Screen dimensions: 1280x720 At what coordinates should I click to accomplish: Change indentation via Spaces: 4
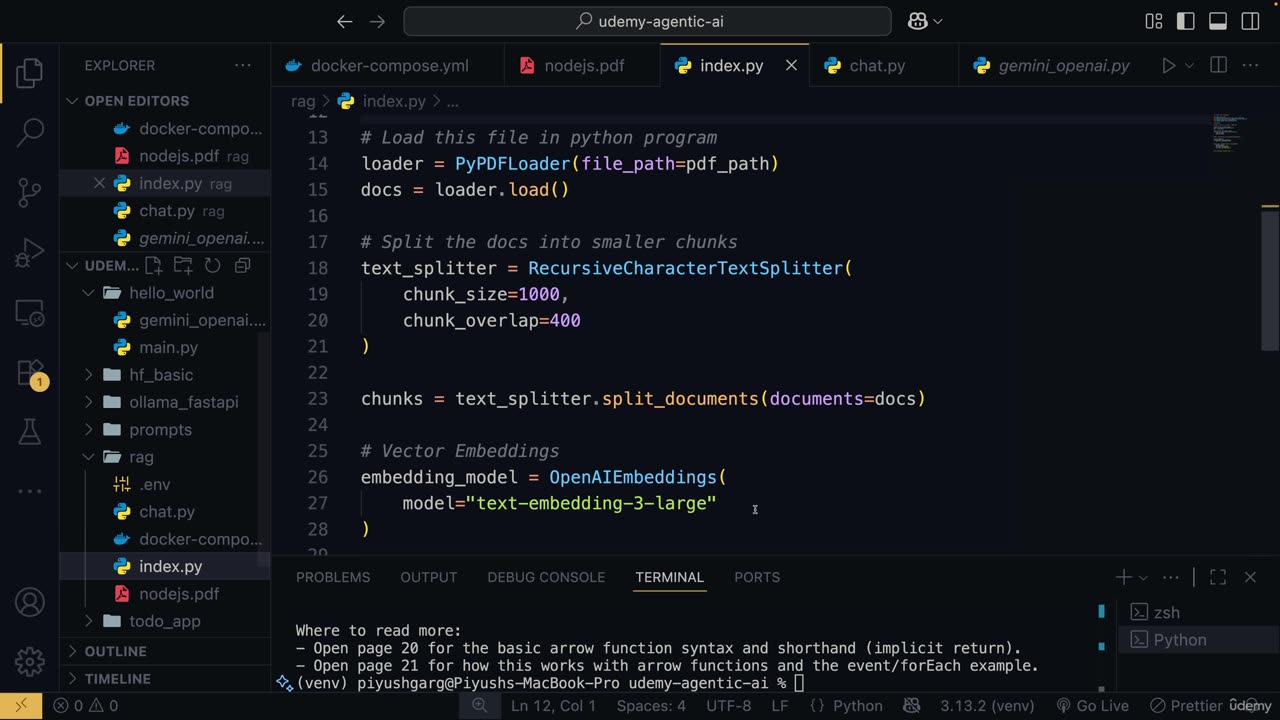click(651, 706)
